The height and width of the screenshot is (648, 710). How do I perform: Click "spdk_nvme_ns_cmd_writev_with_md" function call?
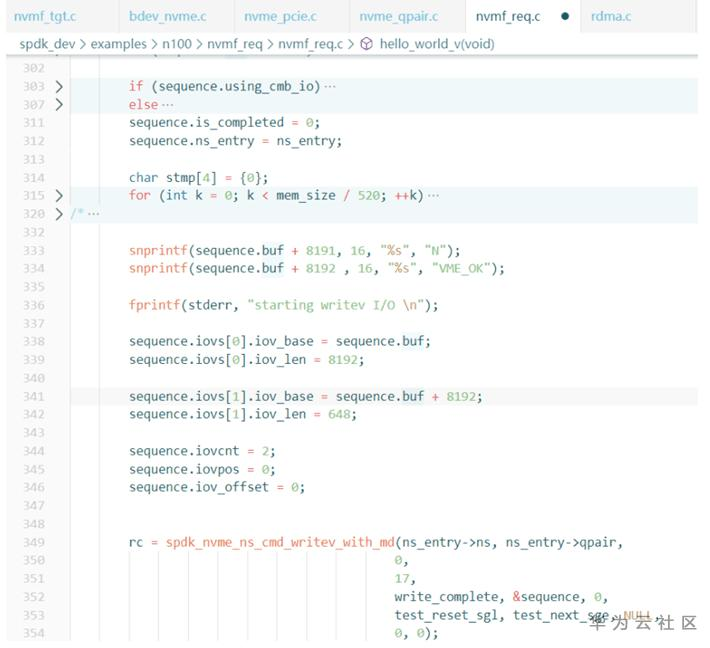coord(280,542)
